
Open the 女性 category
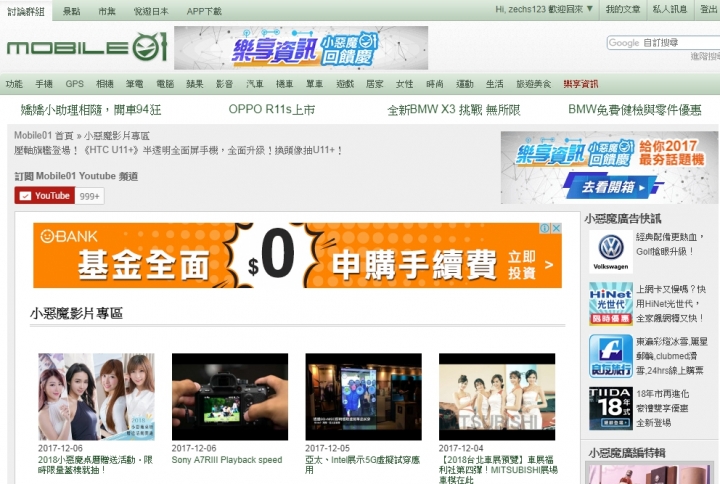pos(405,84)
